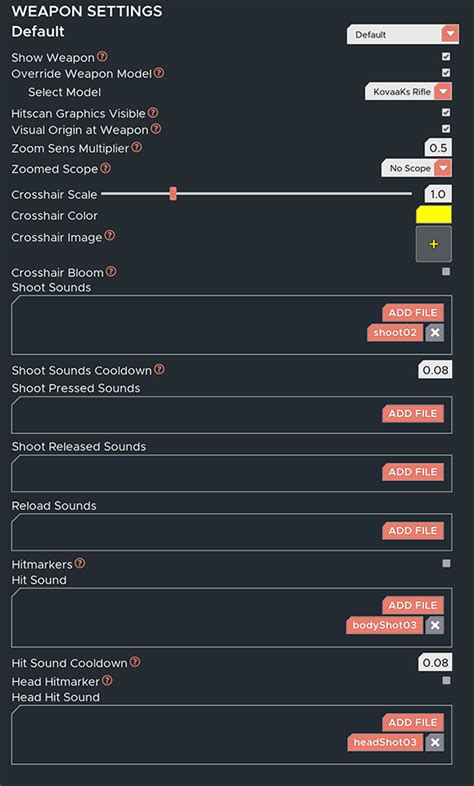
Task: Open the Default weapon profile dropdown
Action: [x=402, y=35]
